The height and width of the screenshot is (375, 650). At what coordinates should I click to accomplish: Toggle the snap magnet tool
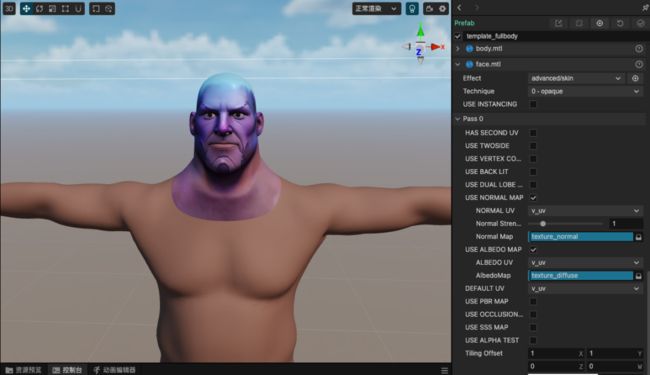(78, 9)
